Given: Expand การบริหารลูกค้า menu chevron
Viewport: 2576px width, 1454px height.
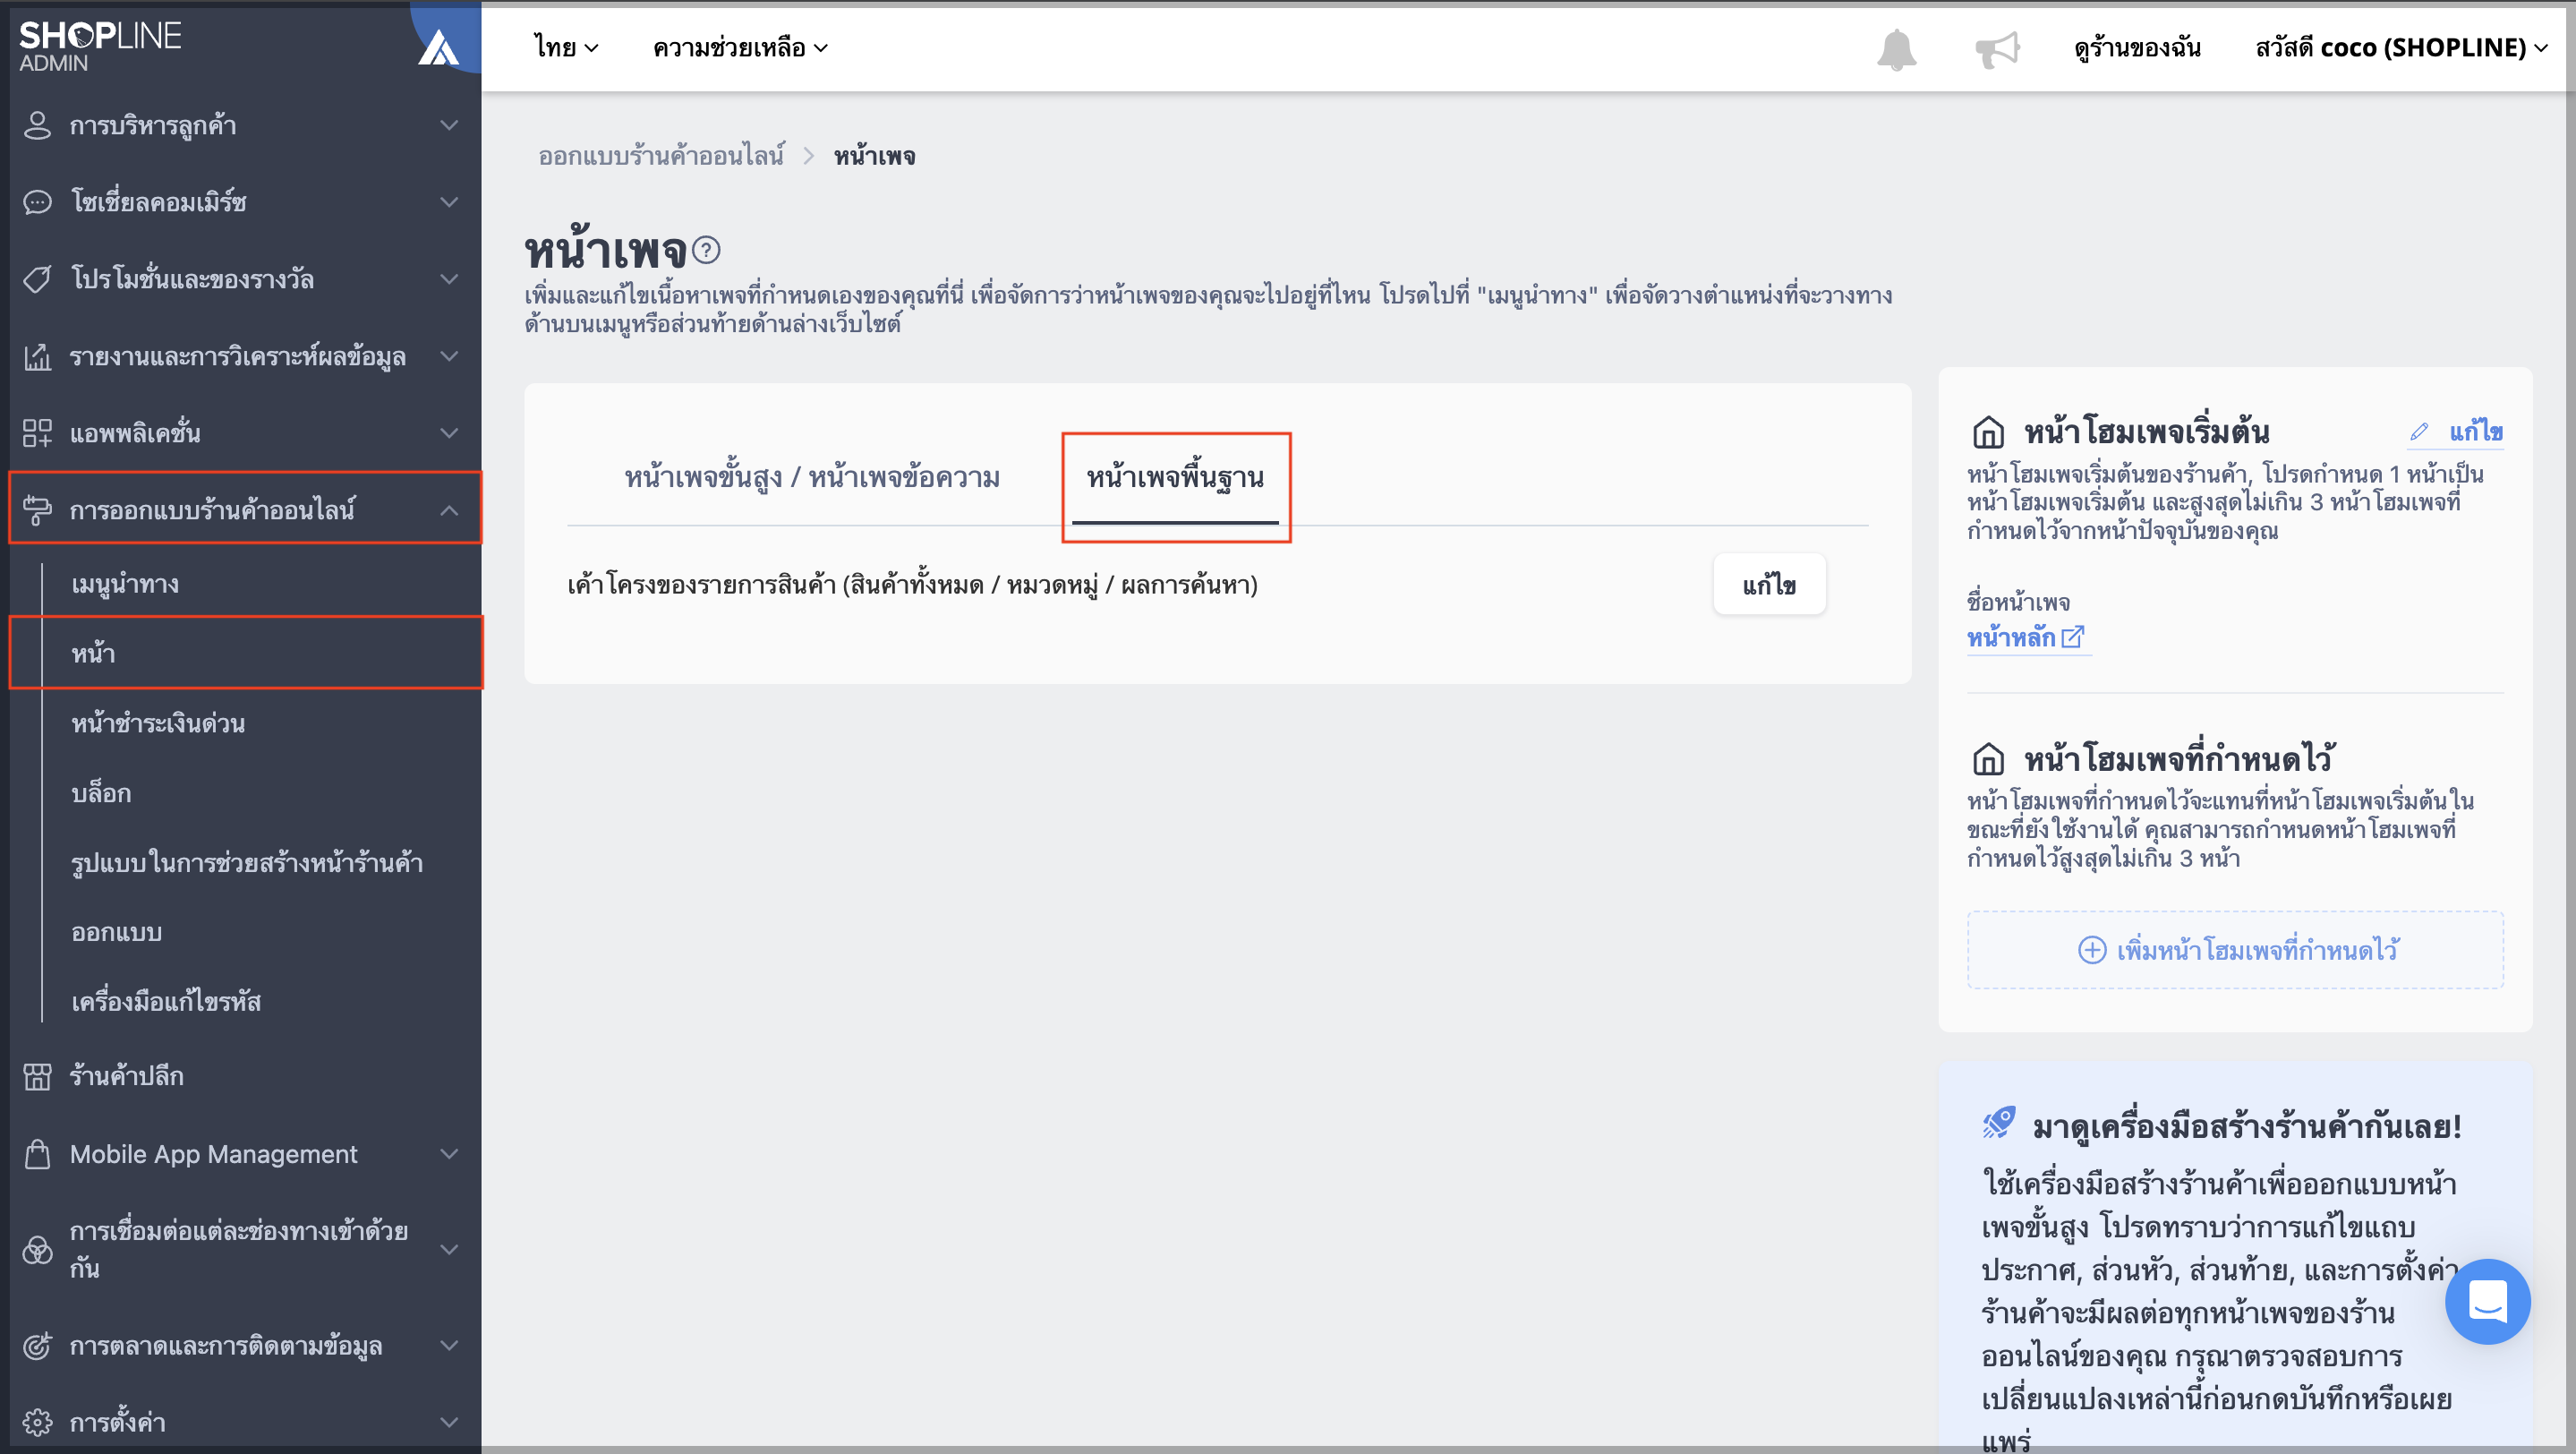Looking at the screenshot, I should click(449, 125).
